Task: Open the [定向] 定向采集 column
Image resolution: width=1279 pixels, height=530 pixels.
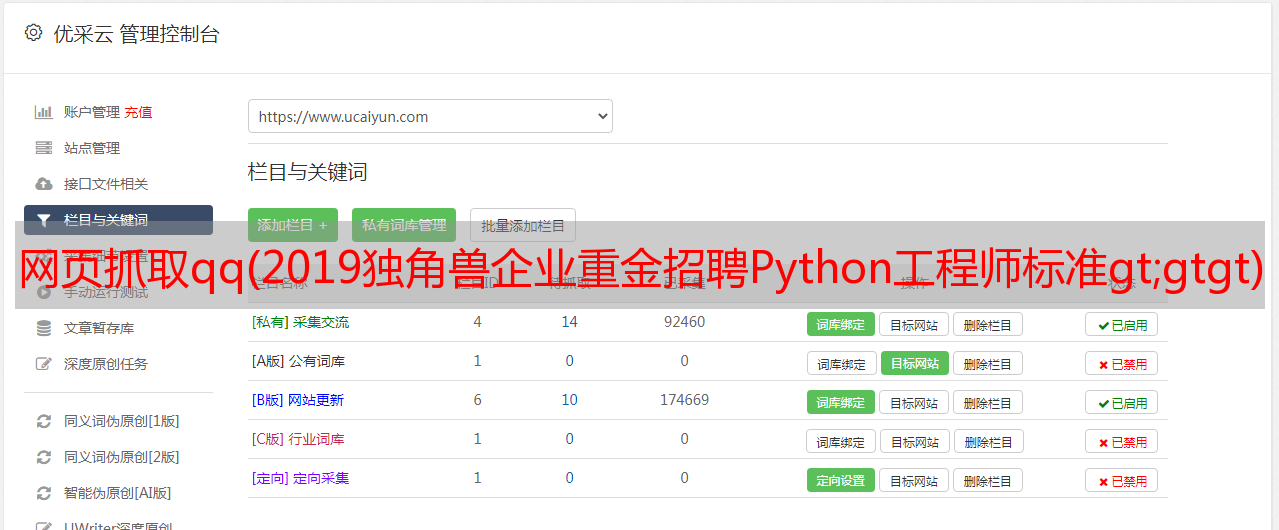Action: (x=300, y=478)
